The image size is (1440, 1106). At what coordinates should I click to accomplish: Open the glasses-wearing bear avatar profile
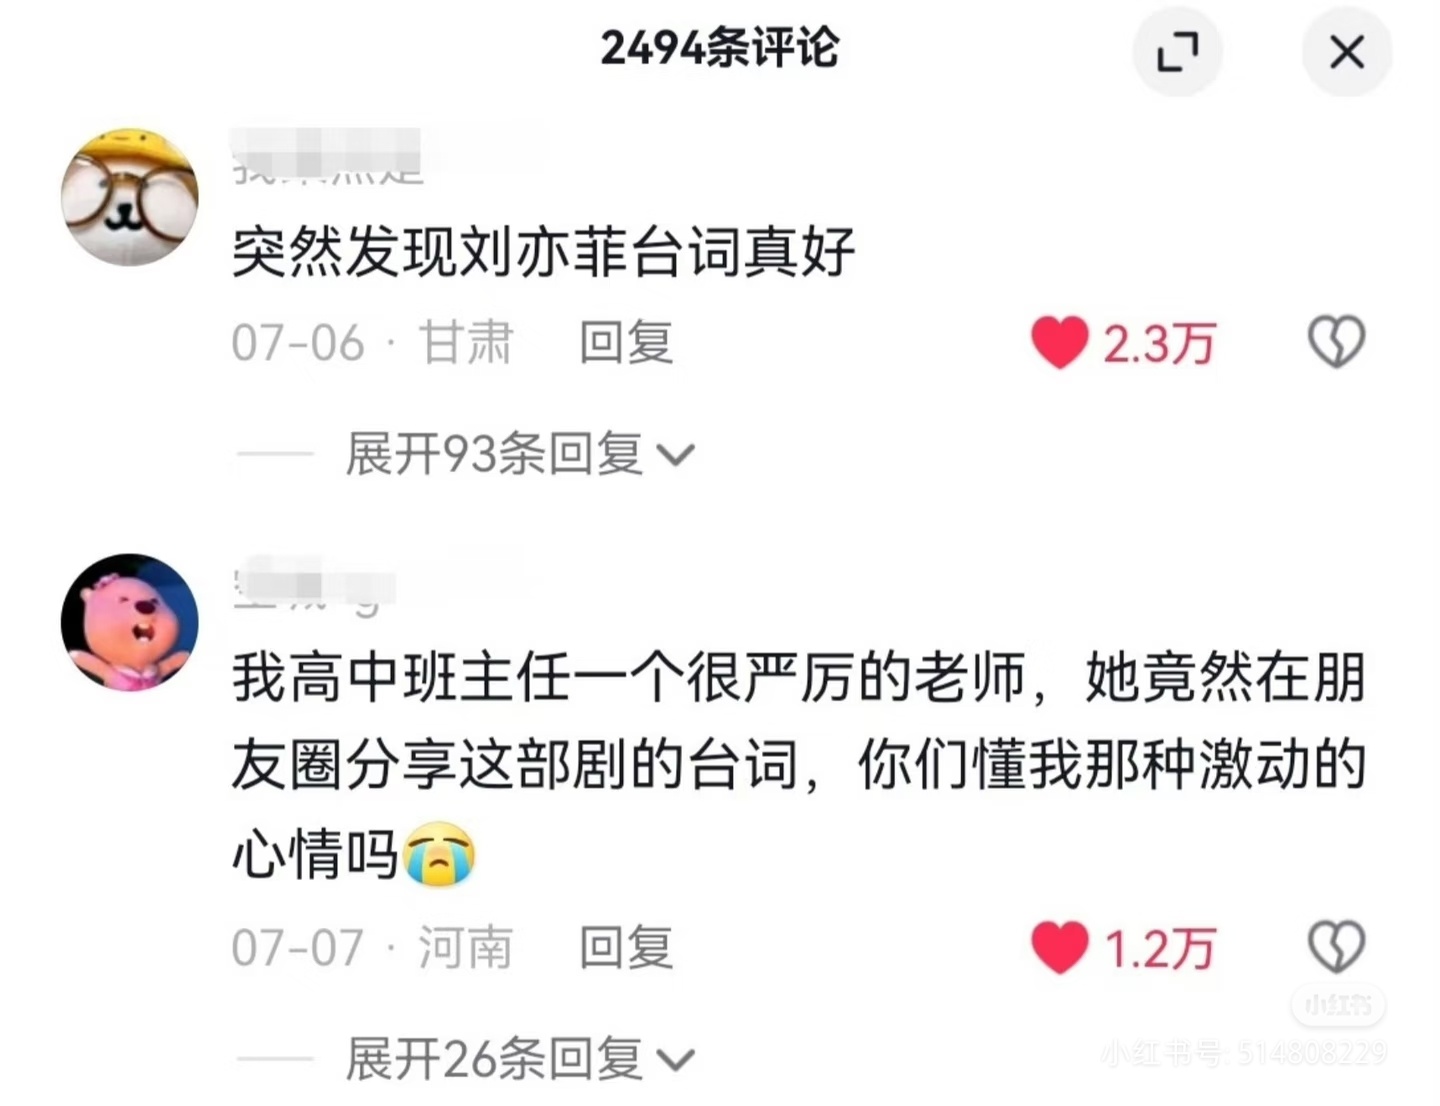130,196
